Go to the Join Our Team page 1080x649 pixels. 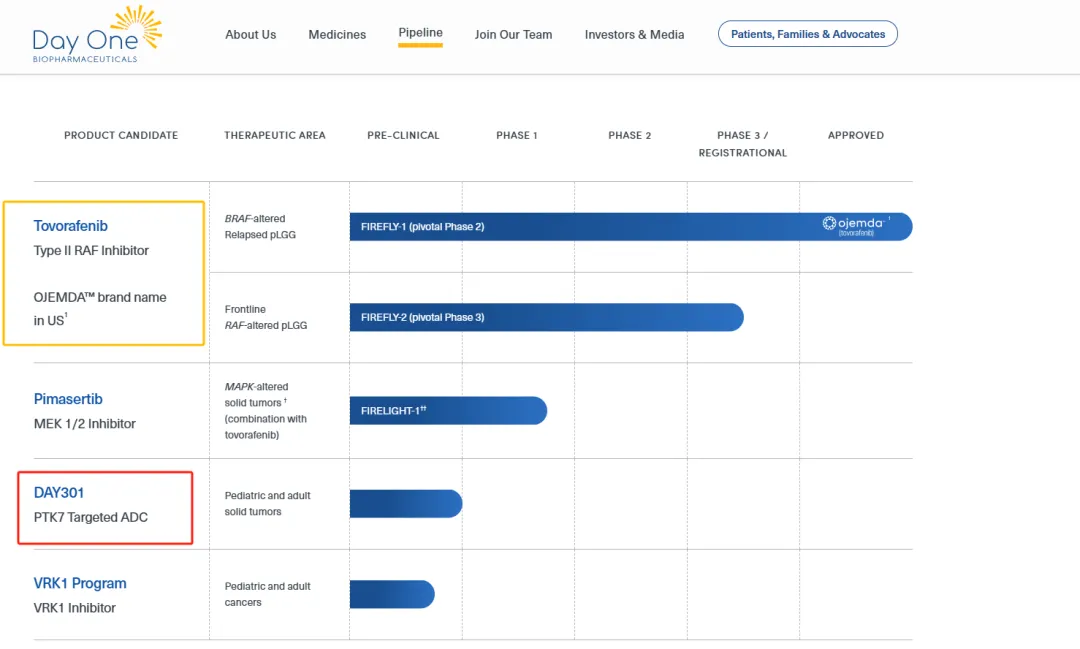pyautogui.click(x=513, y=34)
